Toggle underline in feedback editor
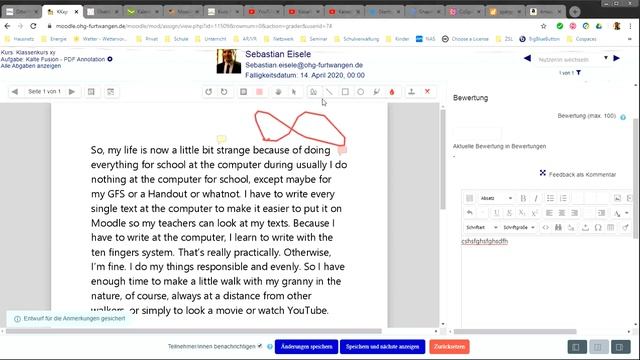The image size is (640, 360). (496, 213)
